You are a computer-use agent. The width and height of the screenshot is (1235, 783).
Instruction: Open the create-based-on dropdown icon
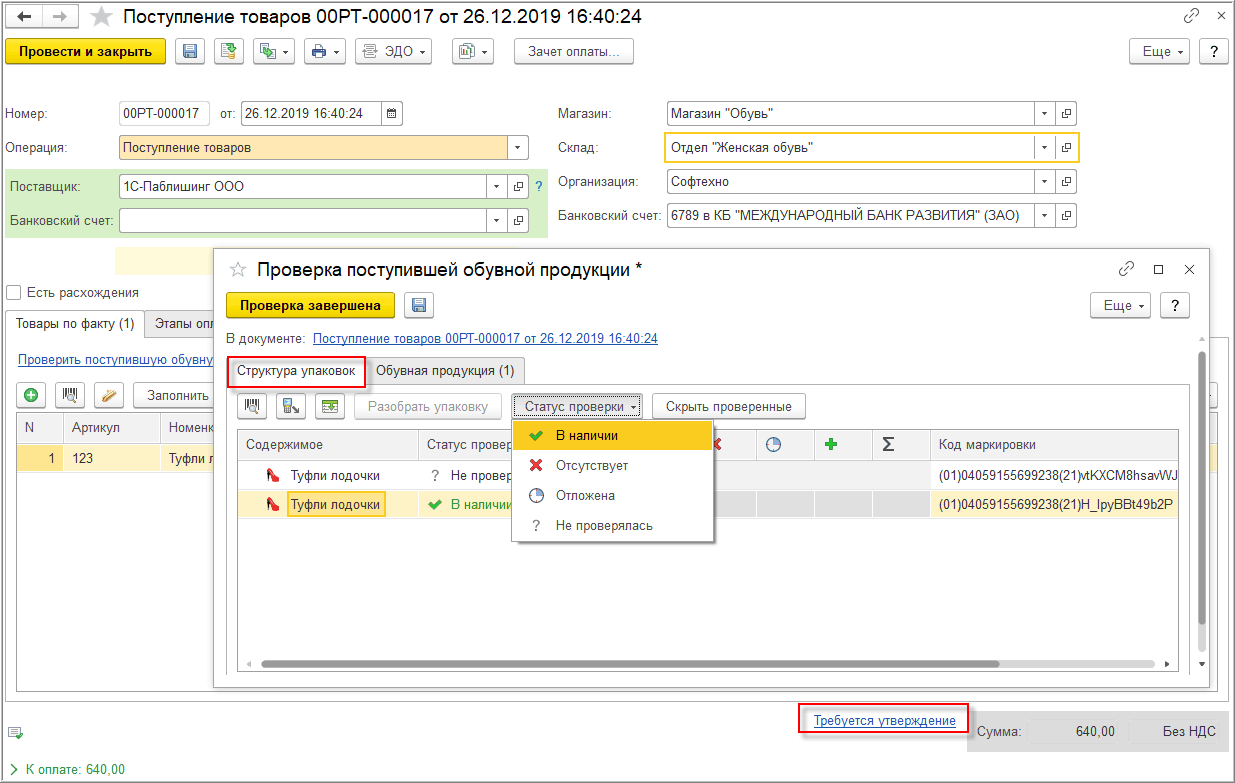coord(273,51)
